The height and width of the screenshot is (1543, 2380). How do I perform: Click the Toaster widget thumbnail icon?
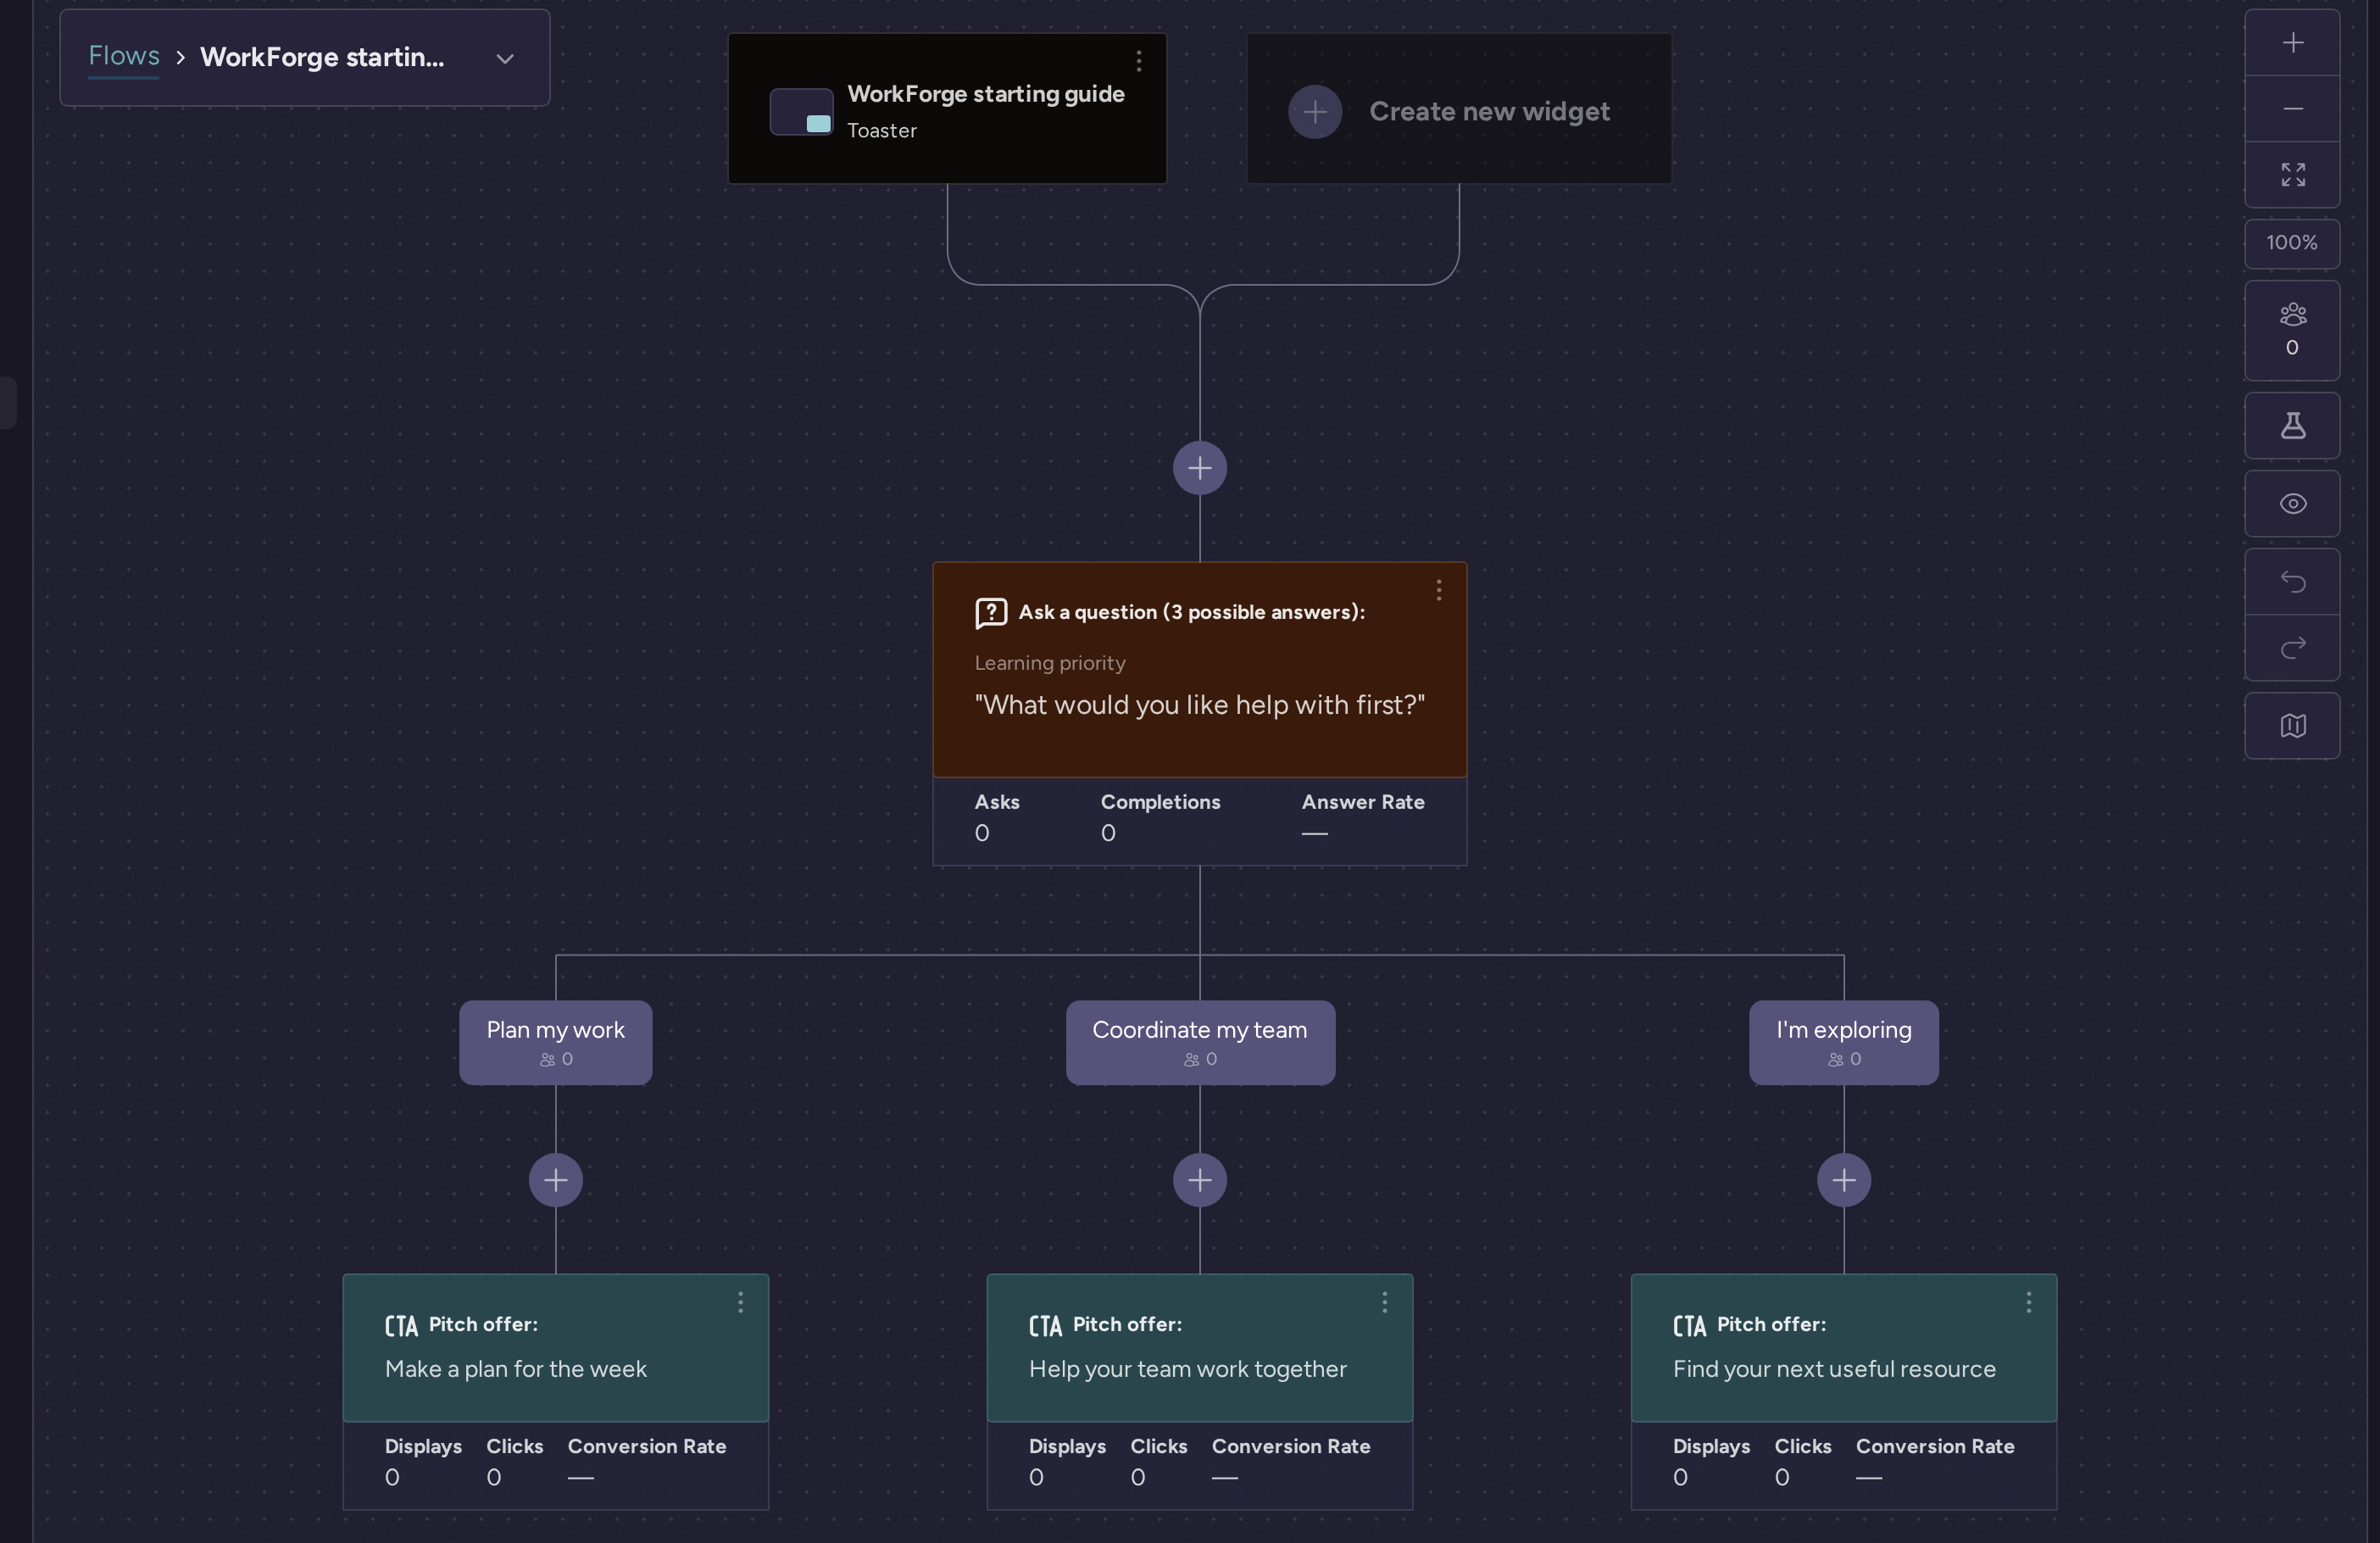click(x=801, y=111)
